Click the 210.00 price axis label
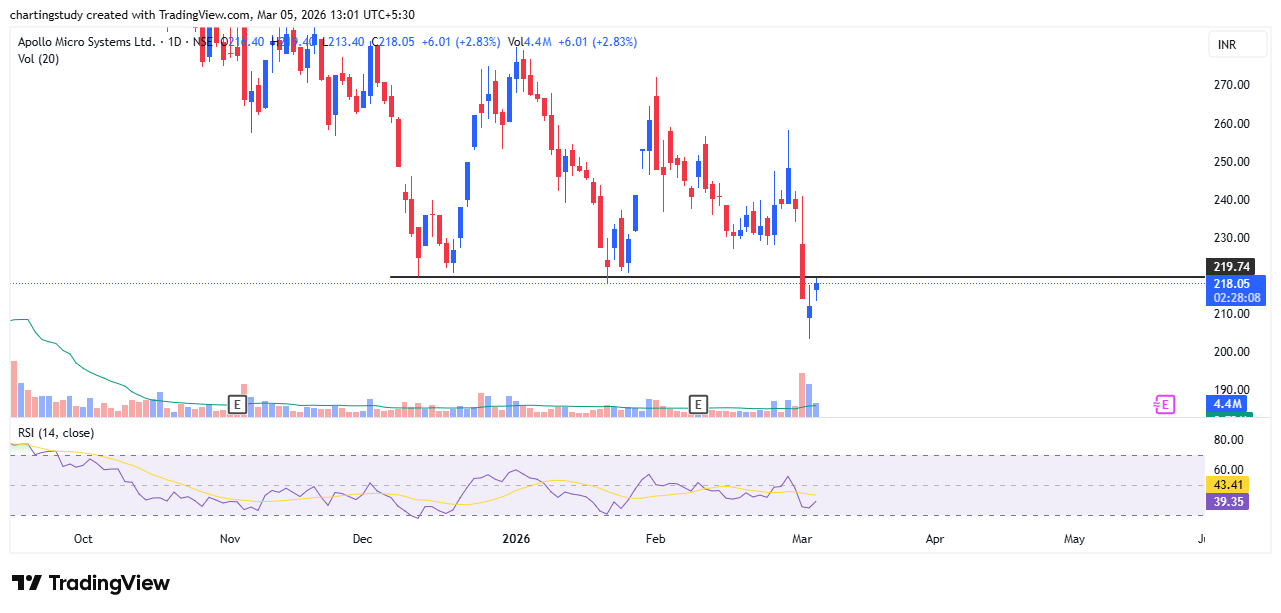The height and width of the screenshot is (613, 1281). tap(1232, 314)
